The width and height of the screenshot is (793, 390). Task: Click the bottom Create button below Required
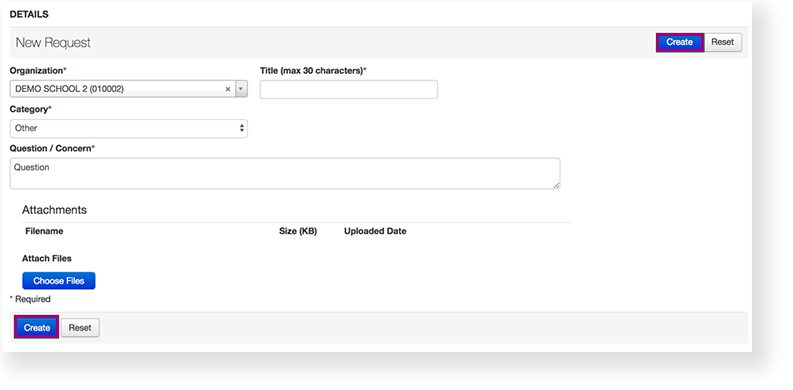[x=36, y=328]
